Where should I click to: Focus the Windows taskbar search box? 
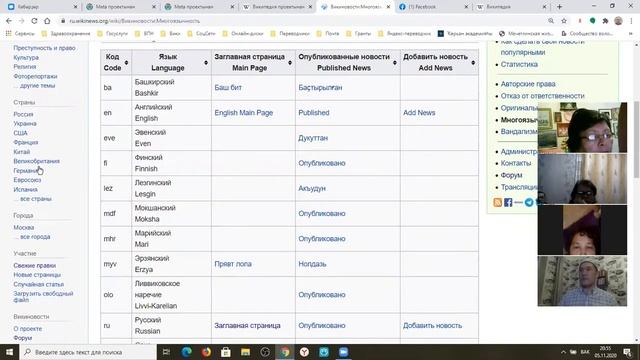tap(88, 352)
